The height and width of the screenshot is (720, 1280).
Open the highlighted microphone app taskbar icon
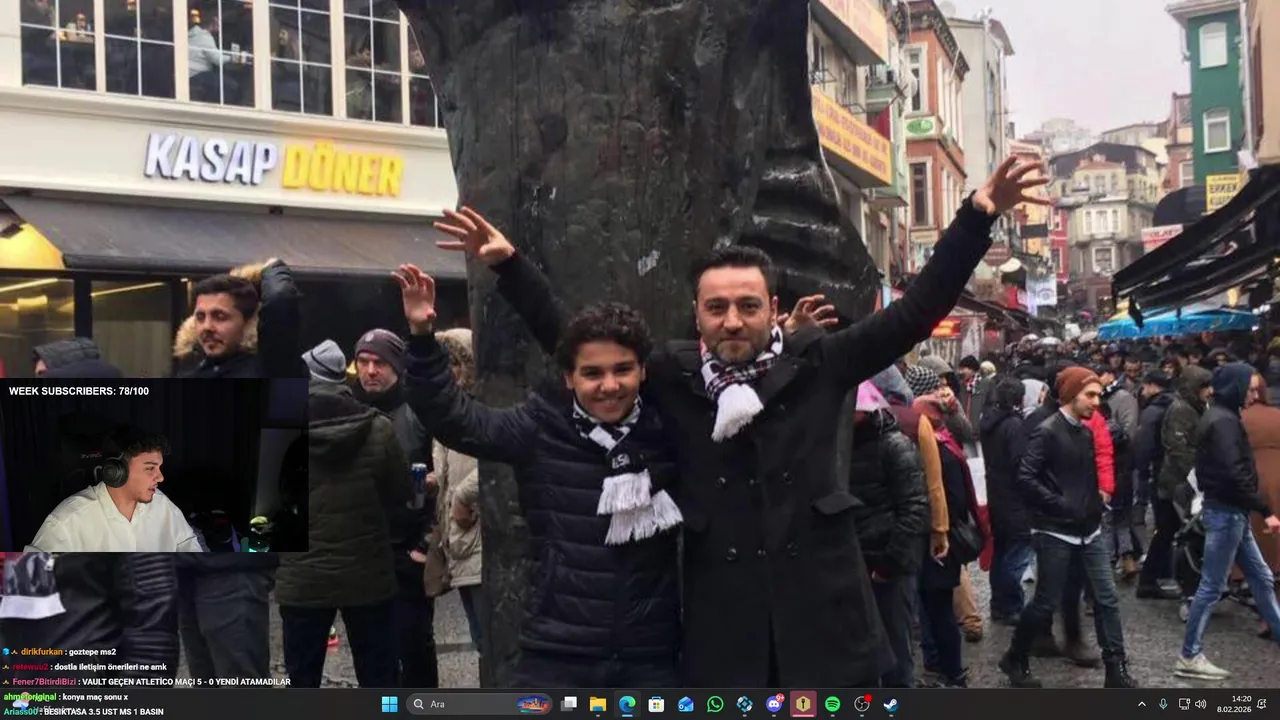tap(803, 704)
